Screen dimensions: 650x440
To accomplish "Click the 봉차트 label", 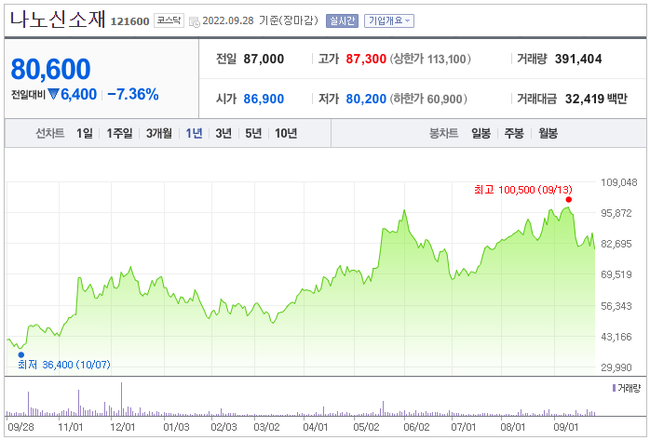I will pyautogui.click(x=444, y=133).
